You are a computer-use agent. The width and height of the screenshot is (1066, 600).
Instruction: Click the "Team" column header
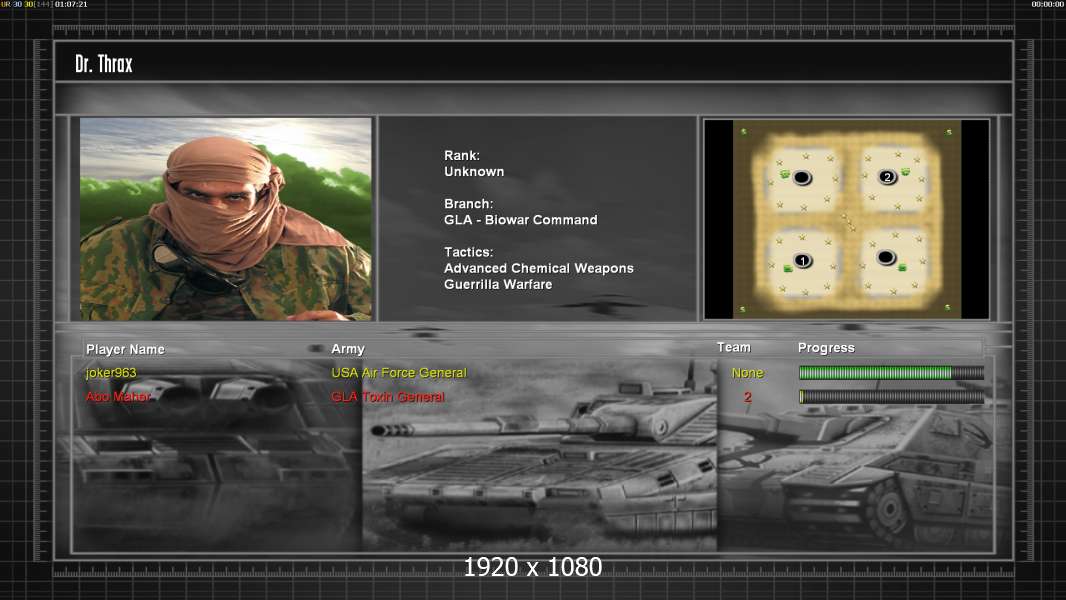pos(734,347)
